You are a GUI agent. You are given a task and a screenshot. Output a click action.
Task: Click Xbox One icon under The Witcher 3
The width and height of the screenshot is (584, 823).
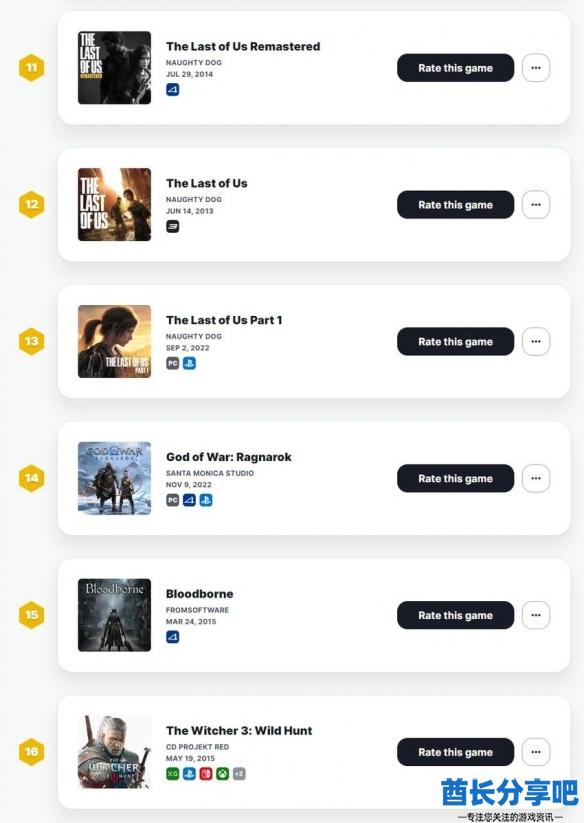222,774
